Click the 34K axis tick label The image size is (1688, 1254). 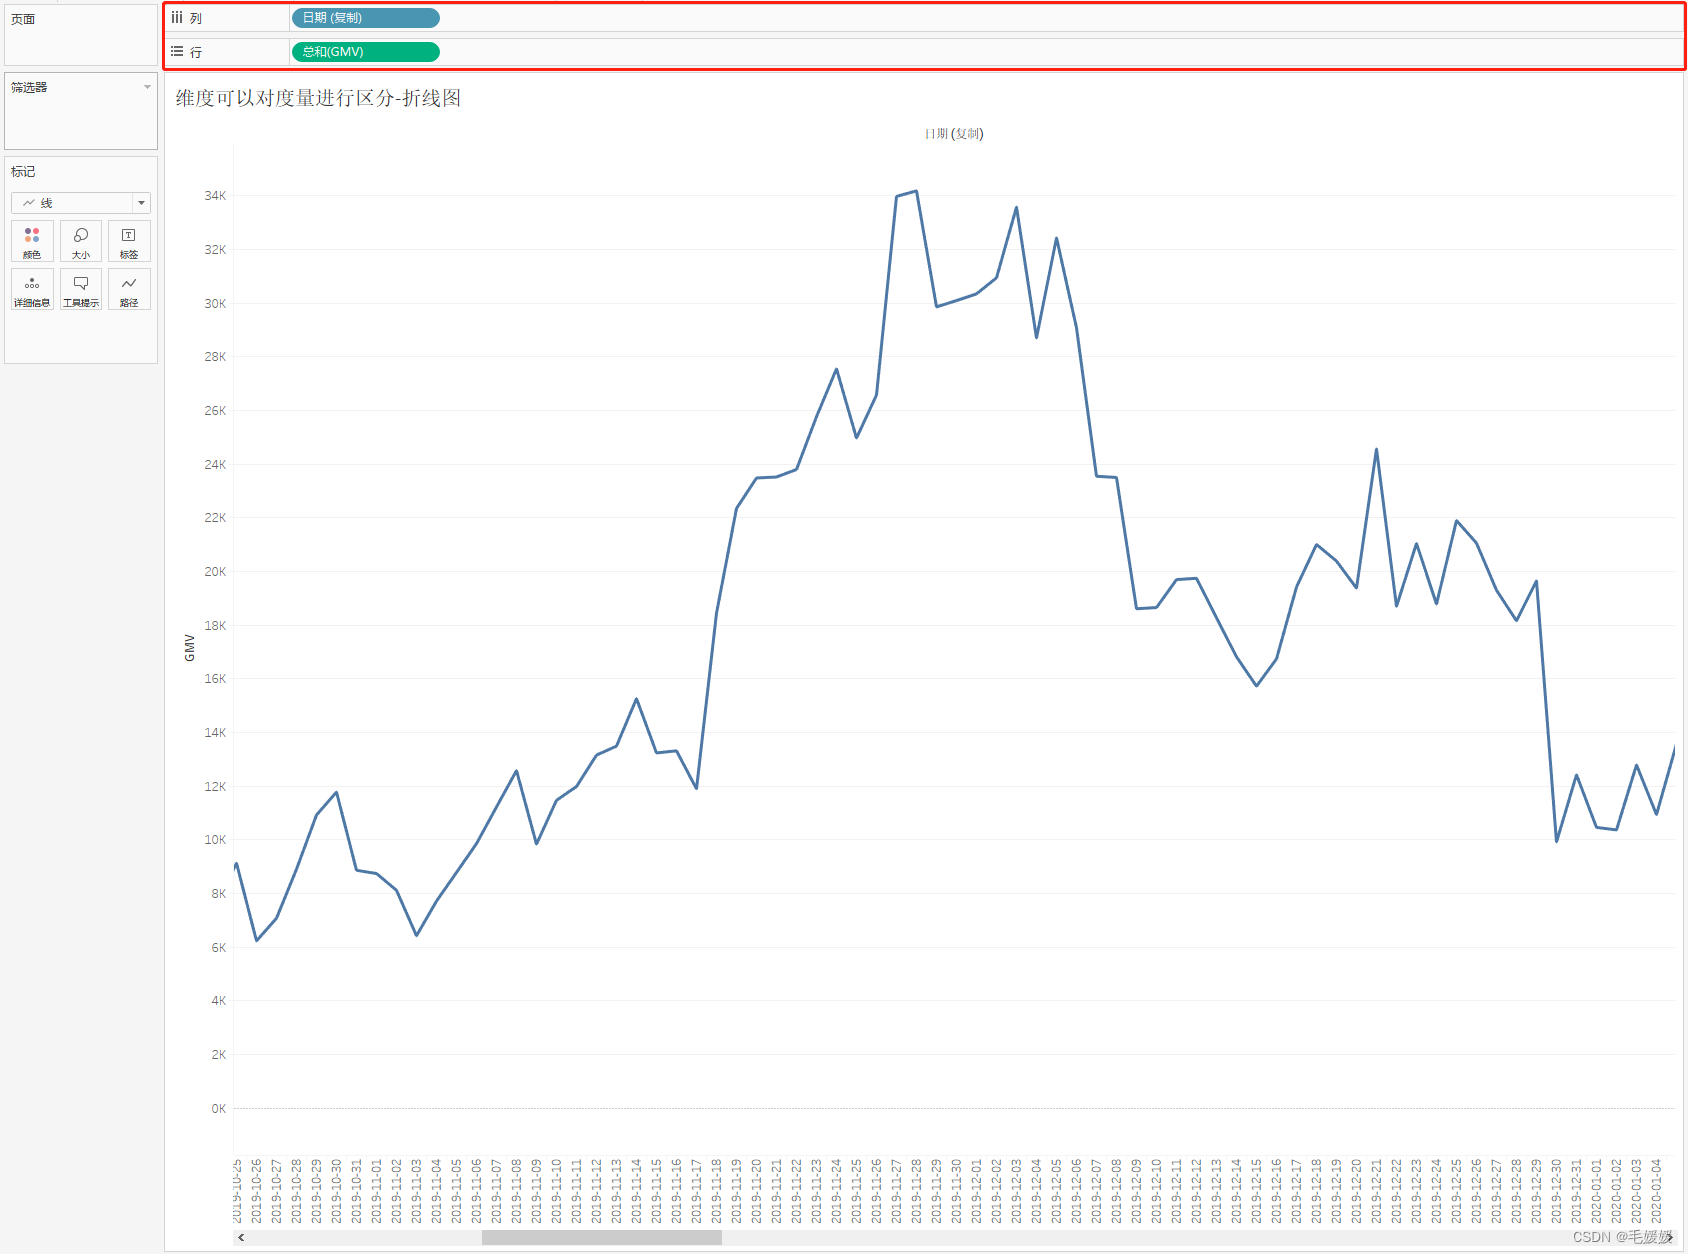pyautogui.click(x=215, y=196)
